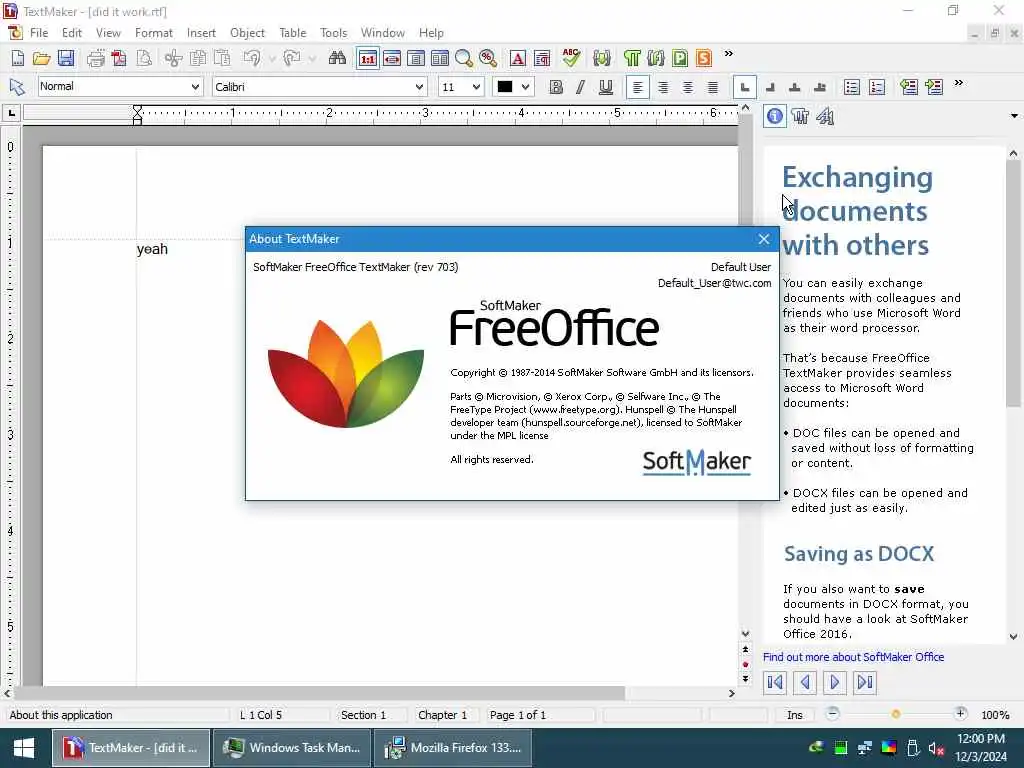
Task: Click the zoom slider handle in status bar
Action: (x=895, y=714)
